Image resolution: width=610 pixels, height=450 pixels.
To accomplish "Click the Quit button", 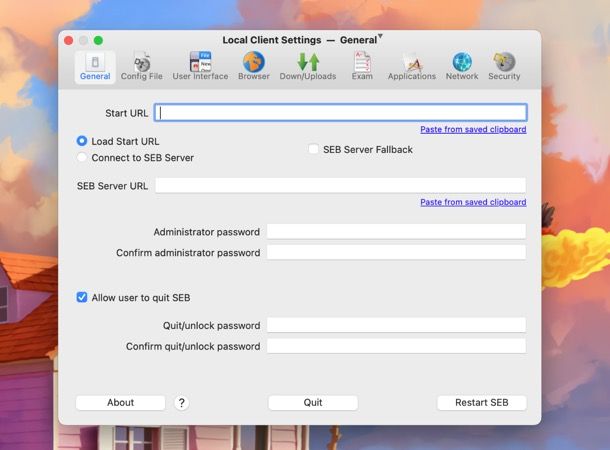I will coord(313,403).
